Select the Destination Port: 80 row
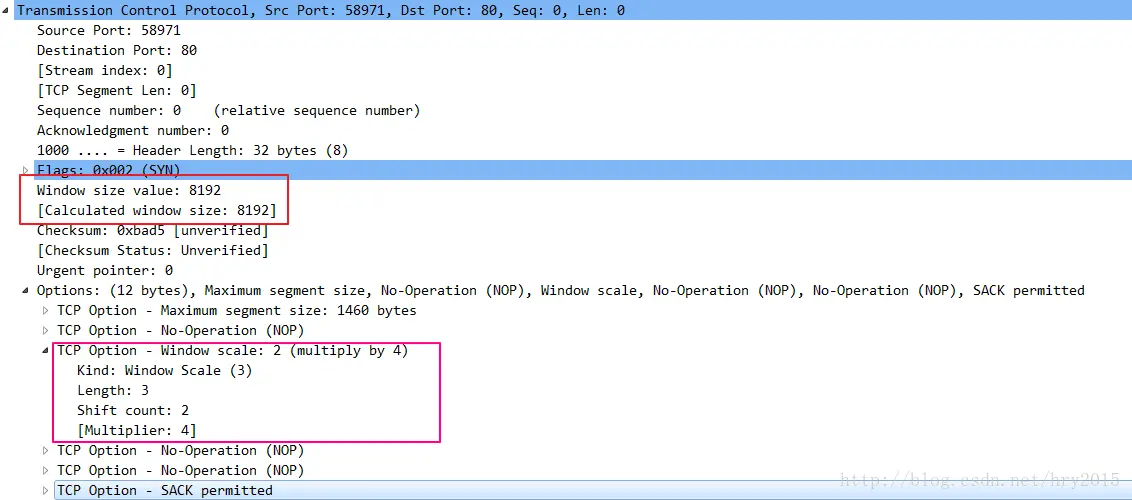The width and height of the screenshot is (1132, 500). pos(116,51)
